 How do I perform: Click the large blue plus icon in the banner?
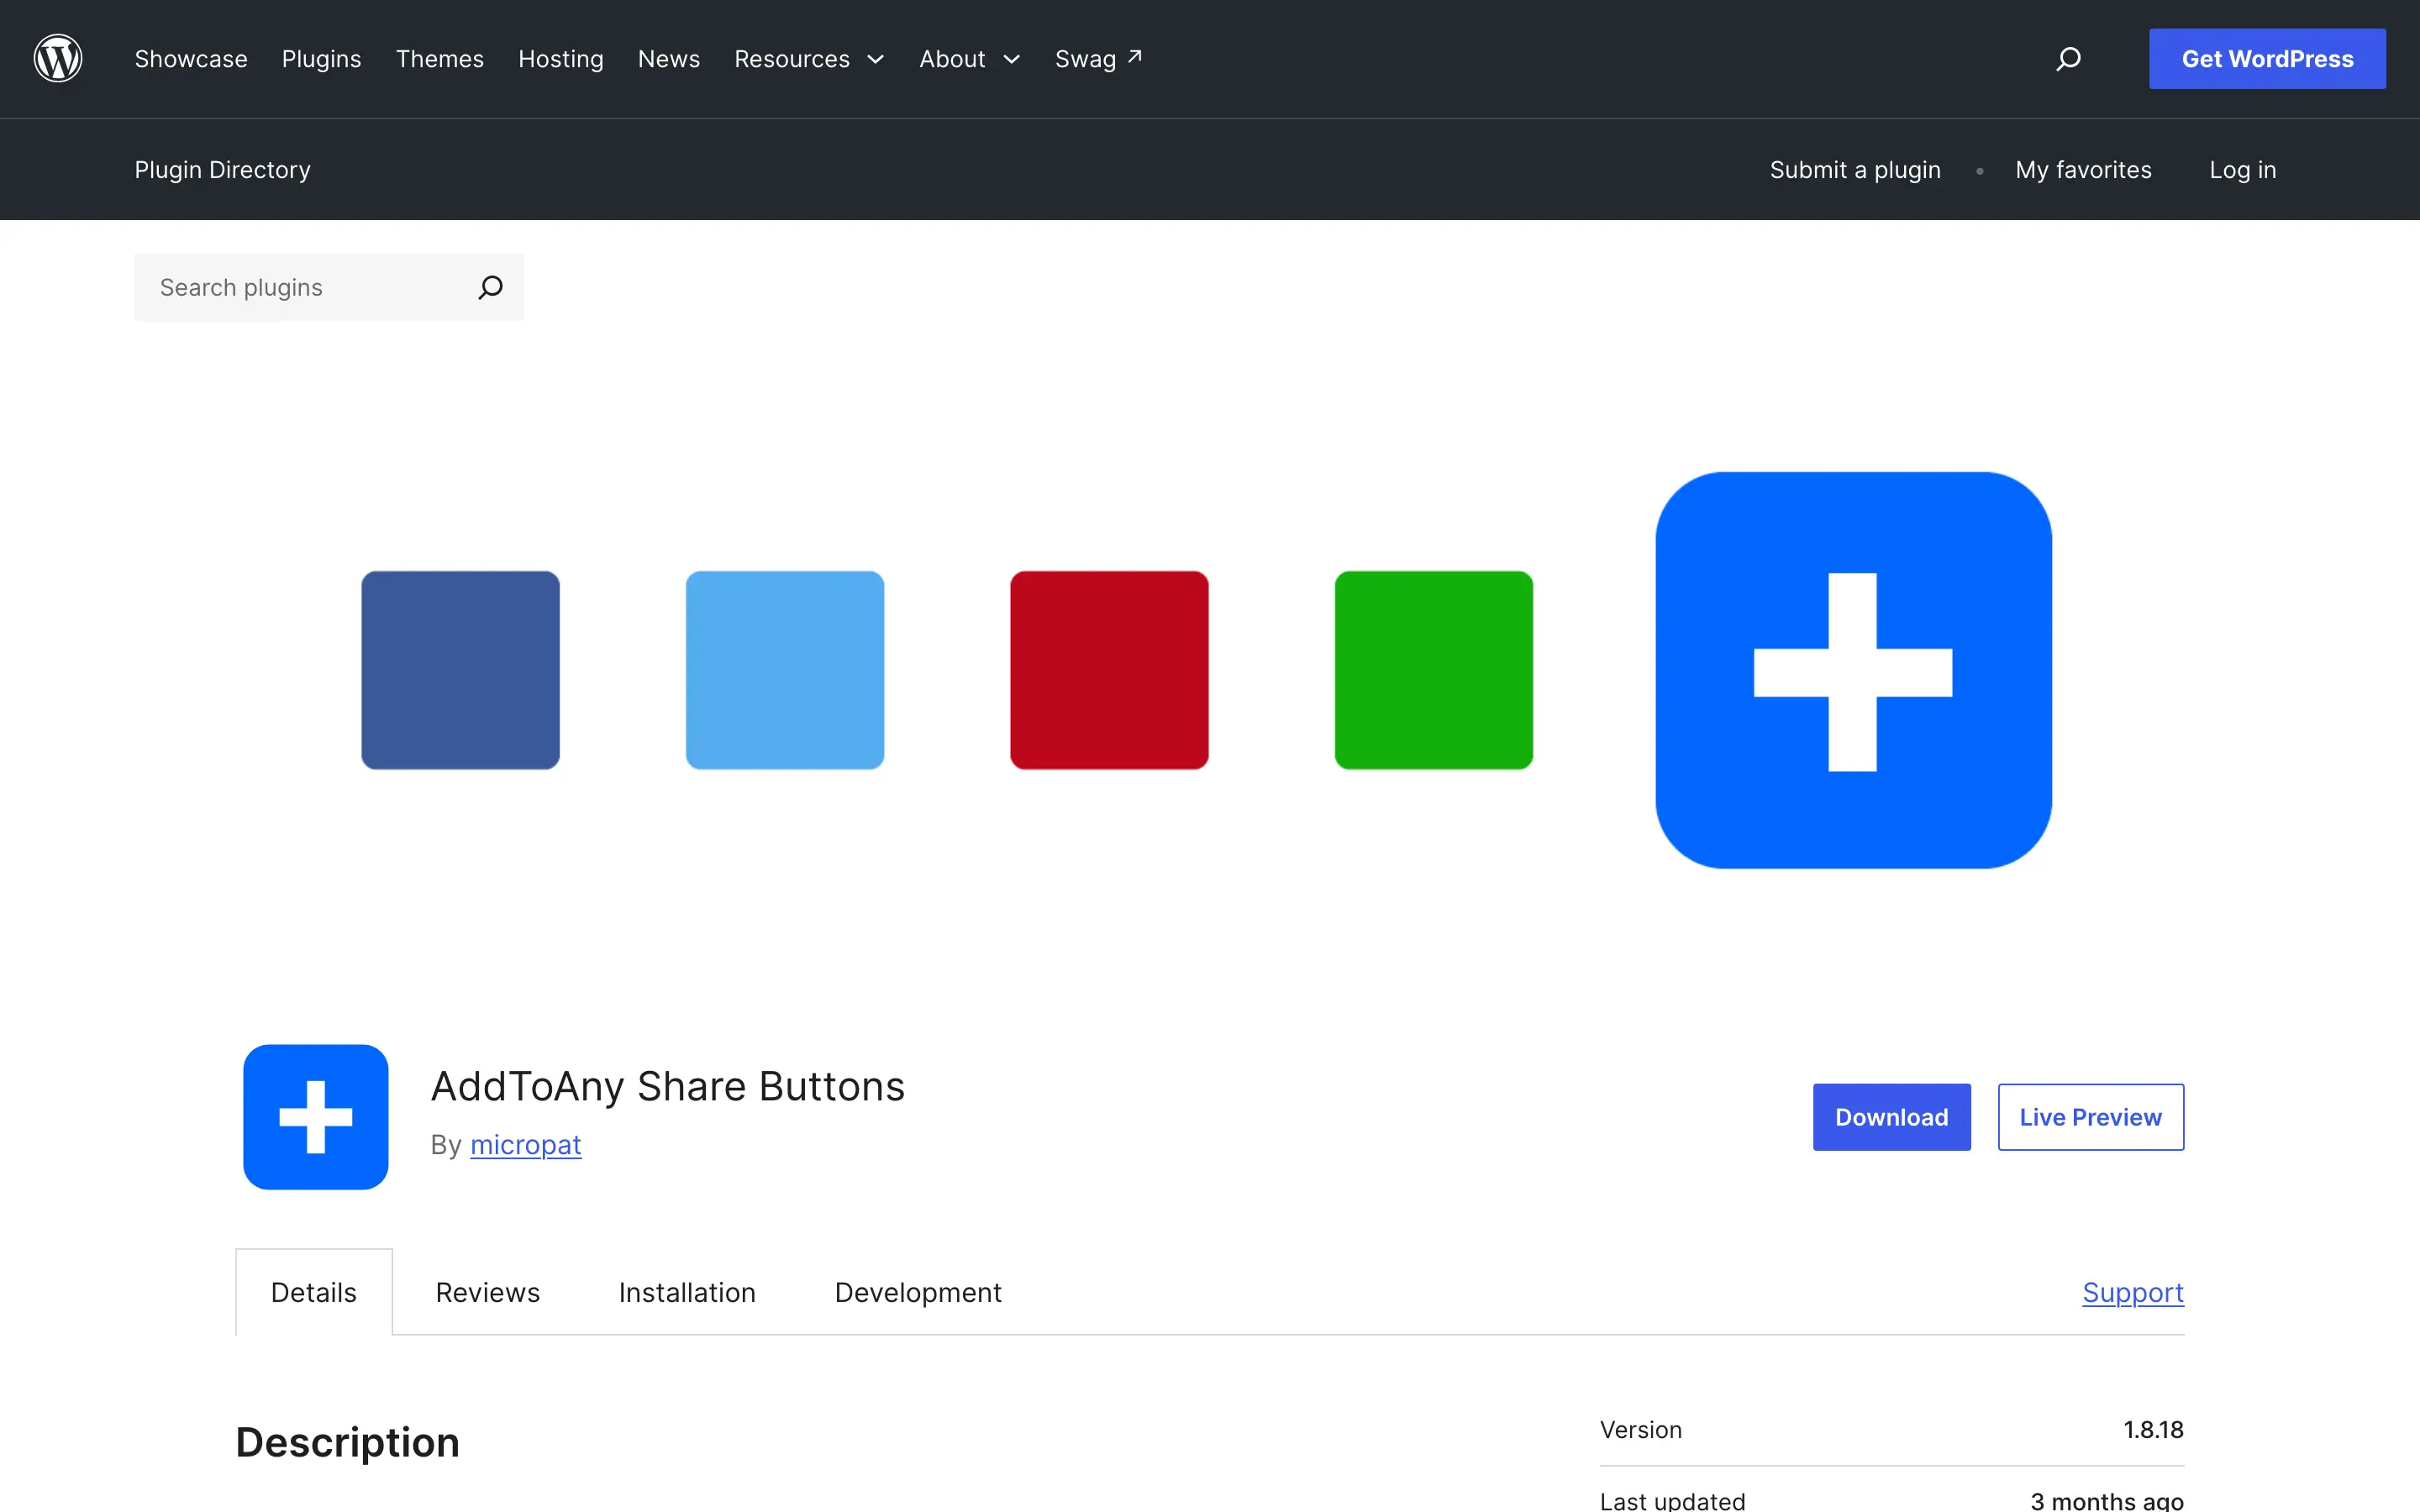(1853, 671)
